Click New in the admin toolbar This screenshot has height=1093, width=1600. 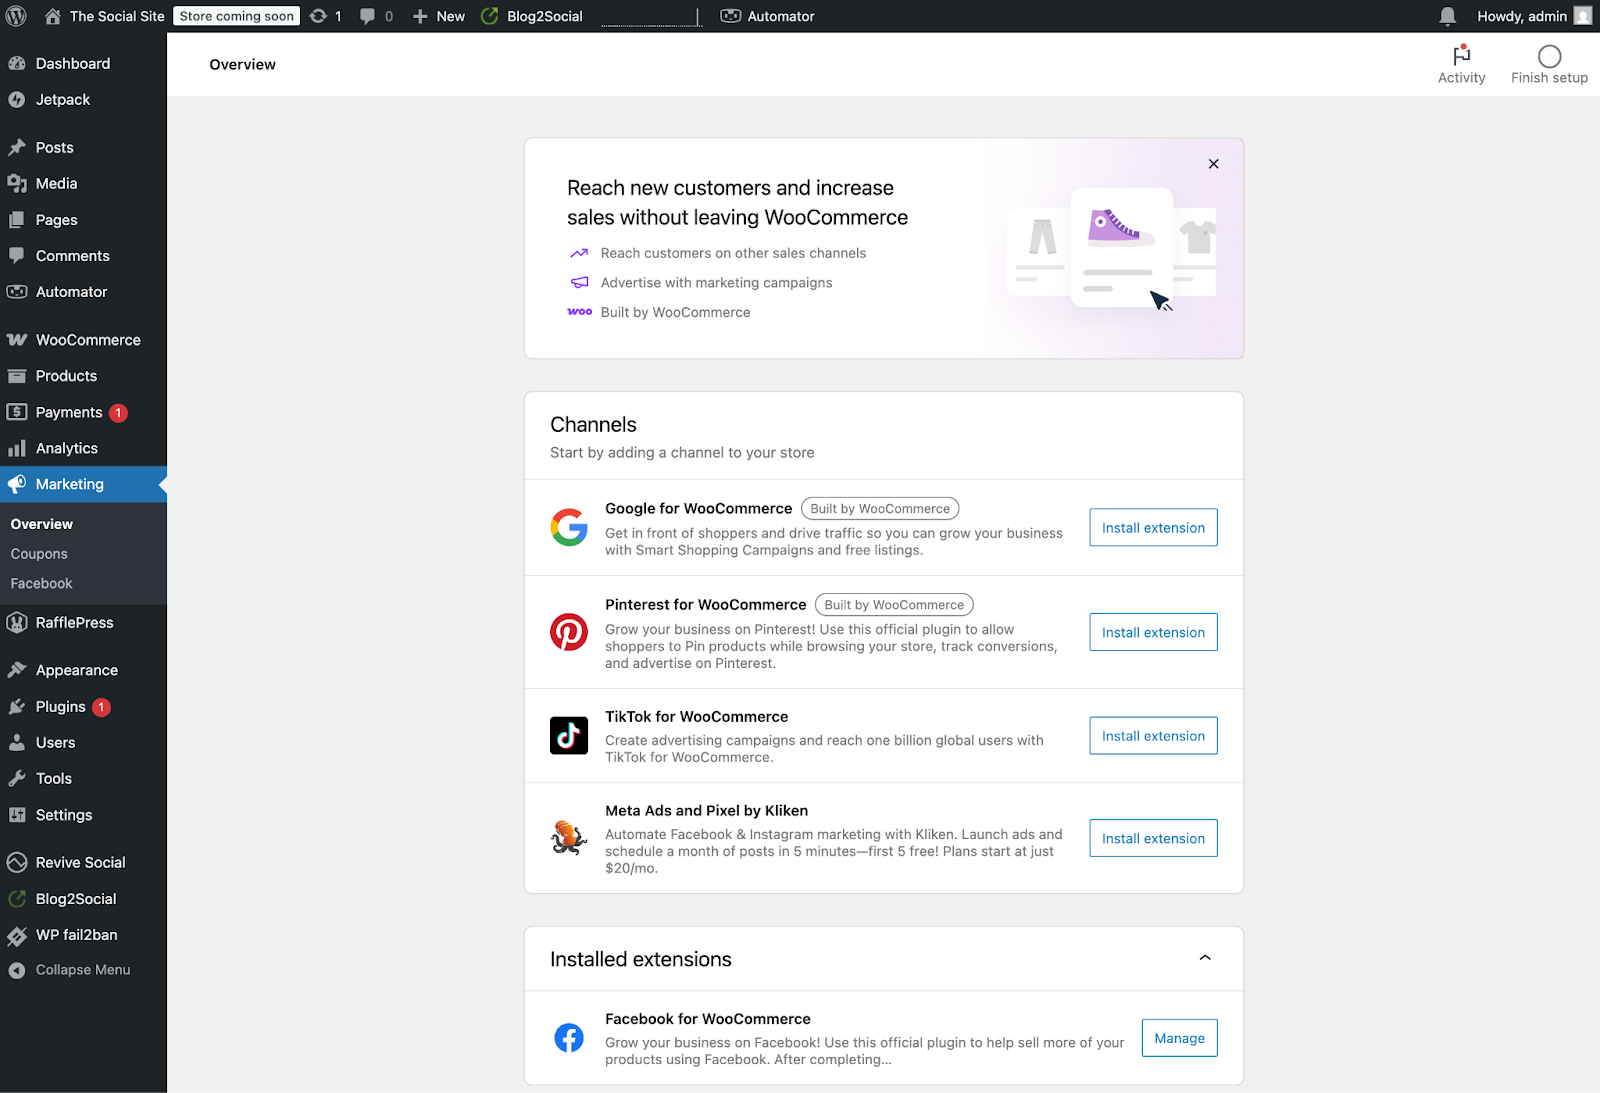[x=438, y=16]
